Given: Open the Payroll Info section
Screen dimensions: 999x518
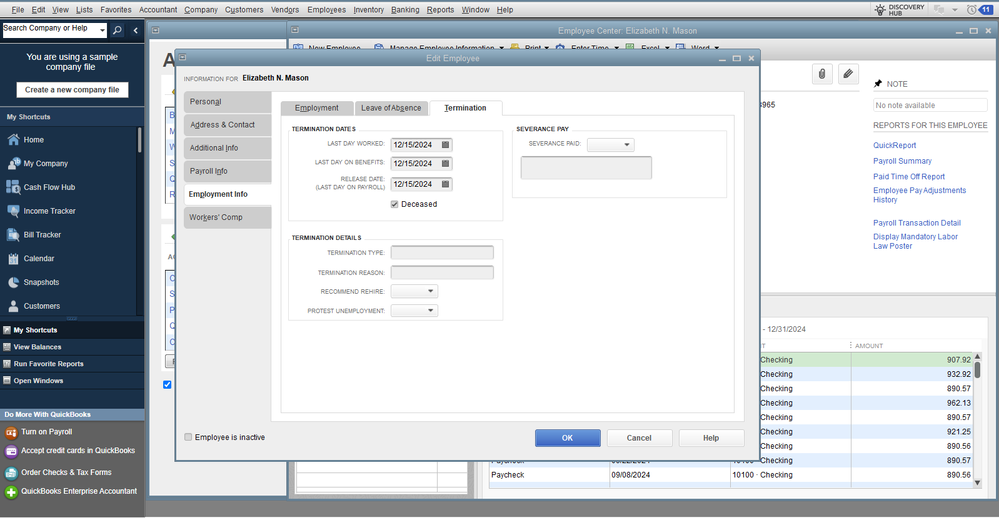Looking at the screenshot, I should tap(227, 171).
